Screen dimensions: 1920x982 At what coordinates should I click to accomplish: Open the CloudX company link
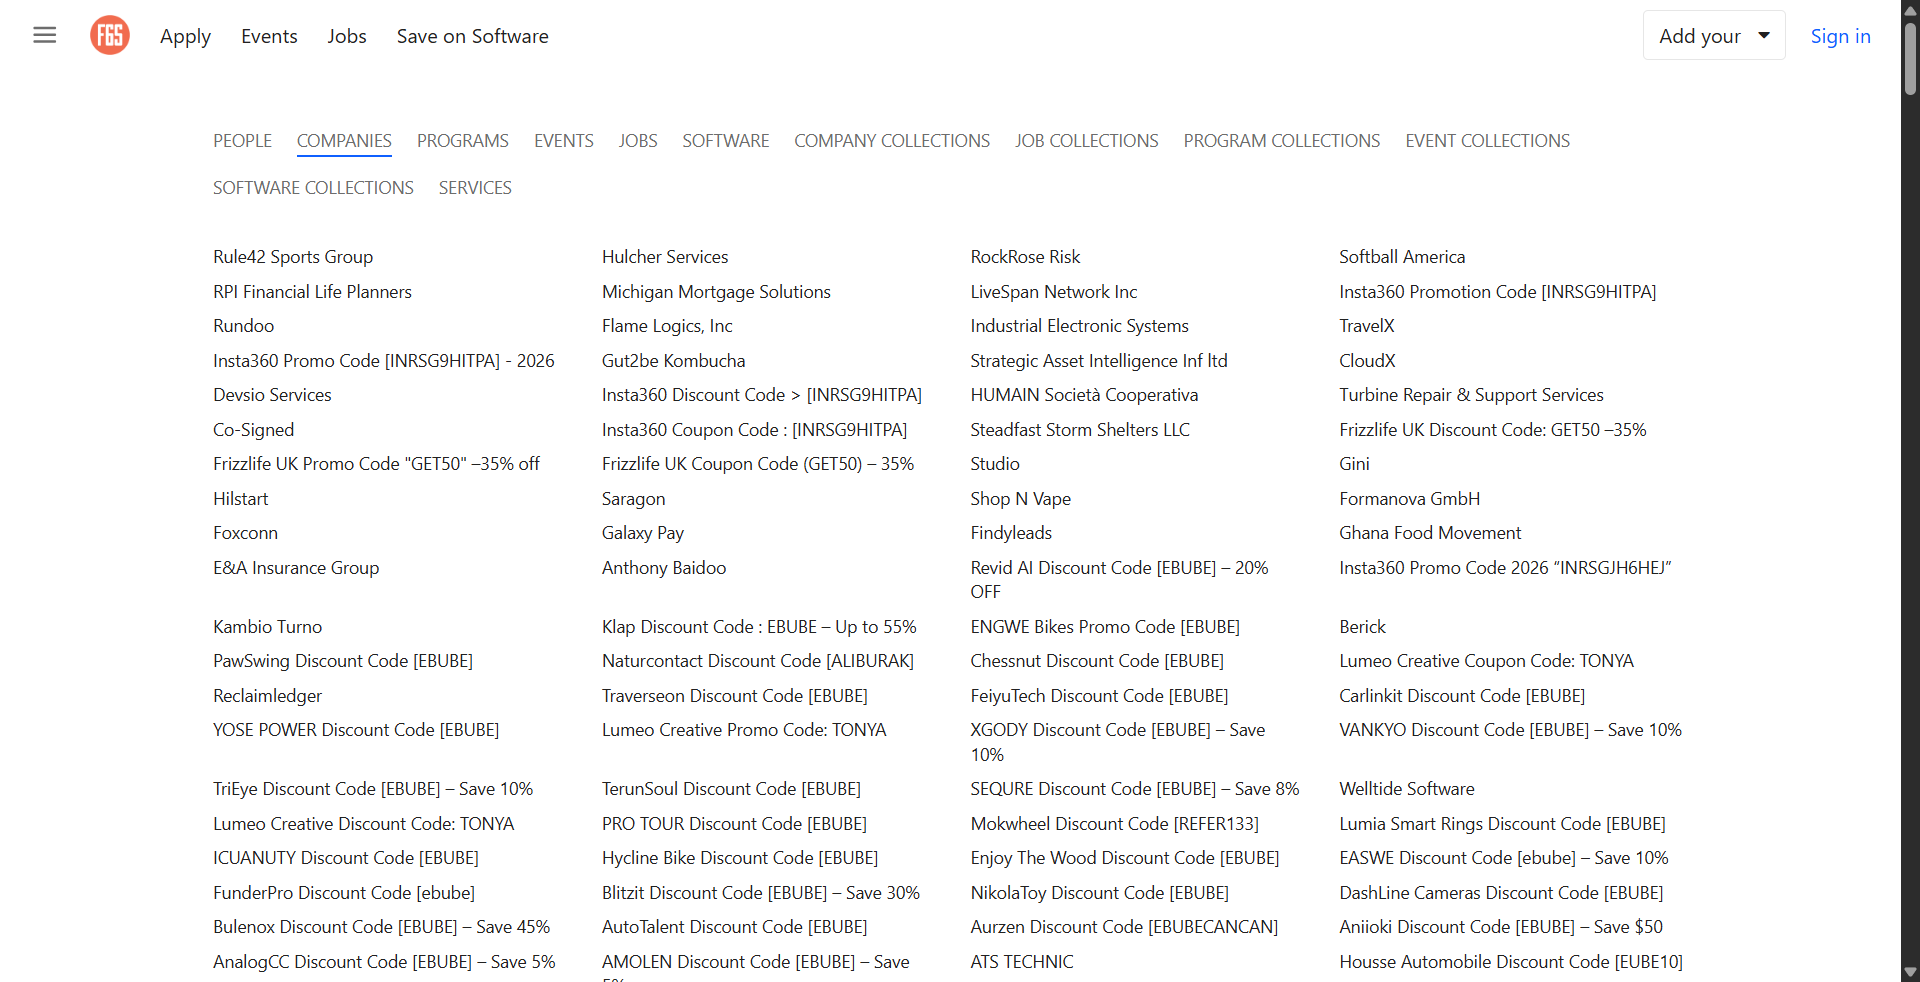coord(1367,361)
